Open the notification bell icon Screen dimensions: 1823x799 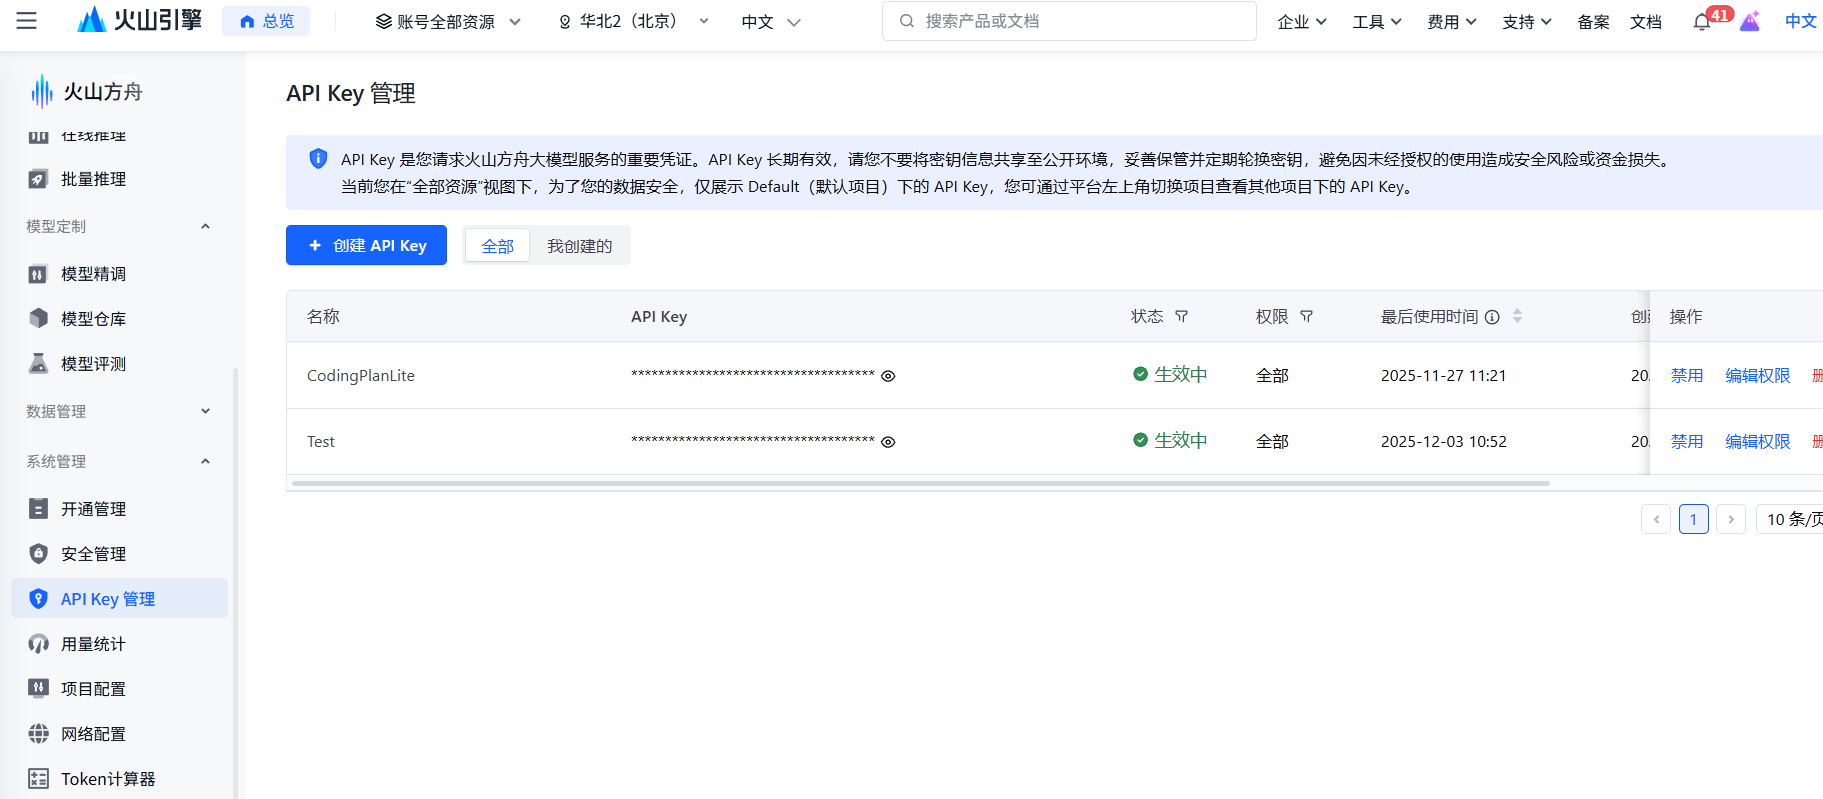pyautogui.click(x=1702, y=21)
